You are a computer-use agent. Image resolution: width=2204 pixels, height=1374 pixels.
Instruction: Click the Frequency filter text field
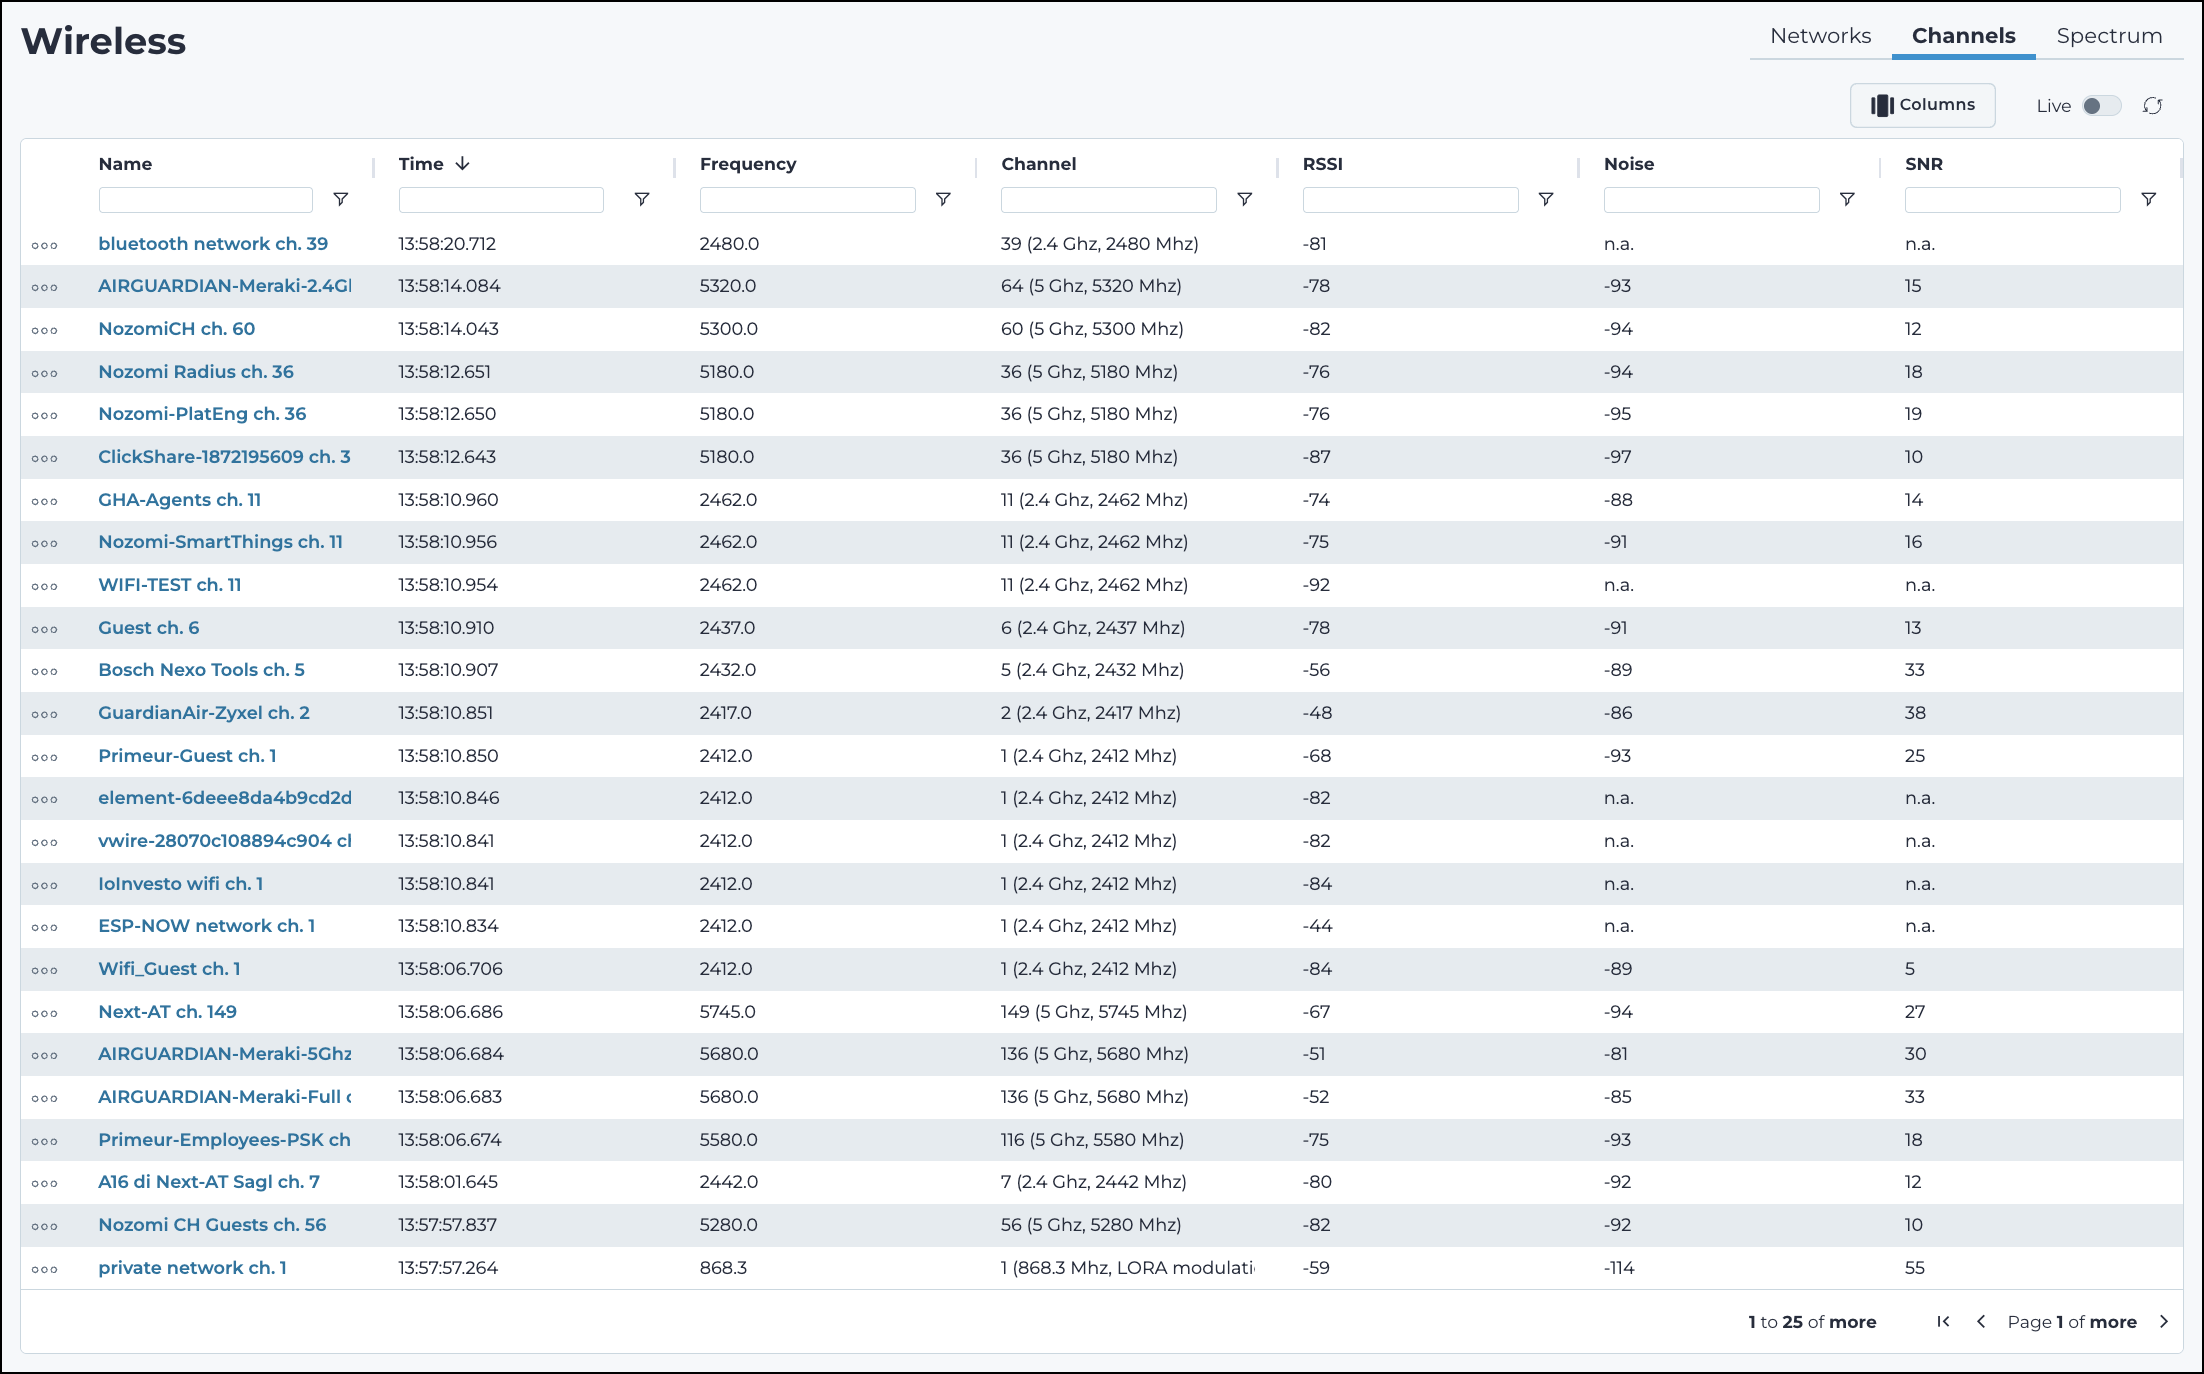[x=807, y=200]
